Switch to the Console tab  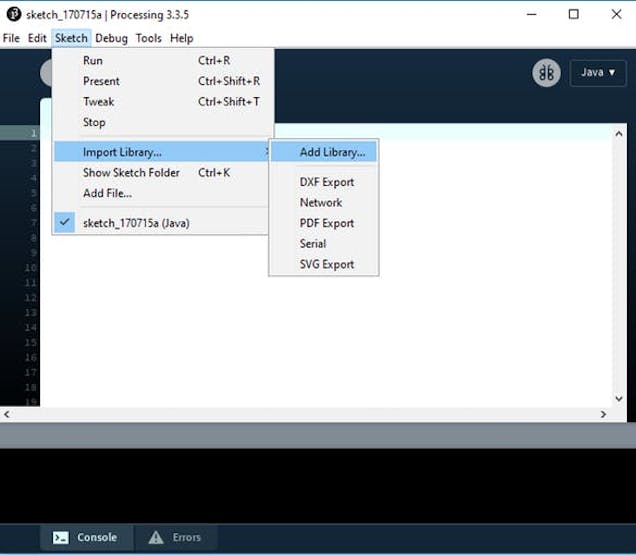click(86, 537)
